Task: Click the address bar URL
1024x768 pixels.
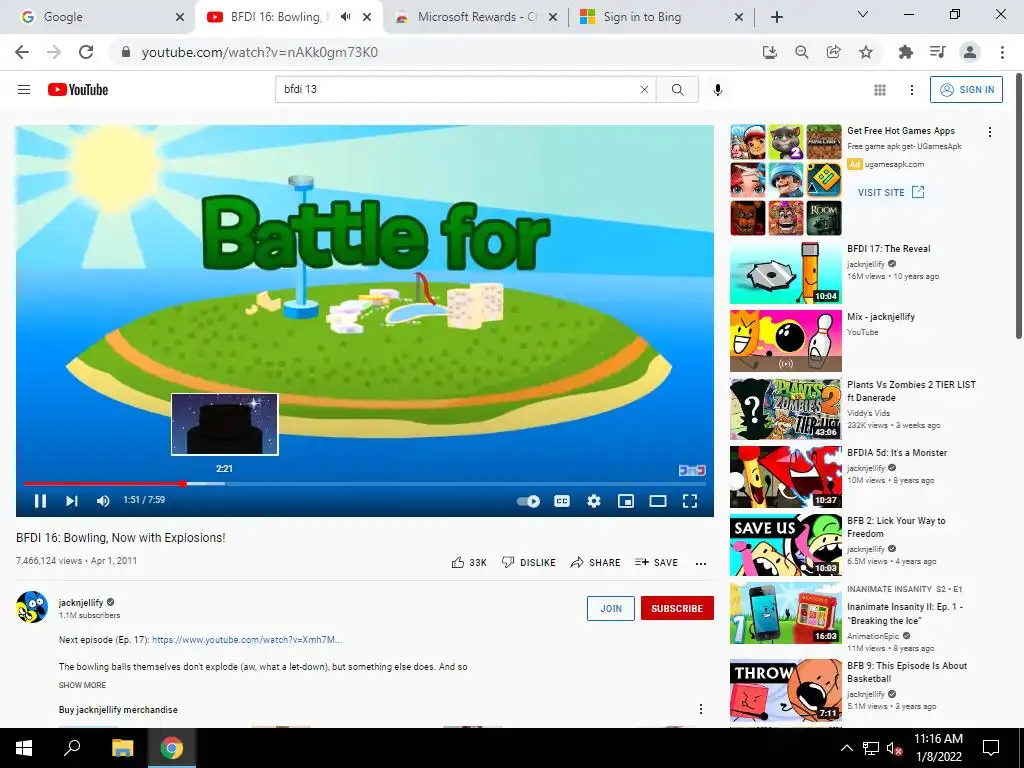Action: click(x=259, y=52)
